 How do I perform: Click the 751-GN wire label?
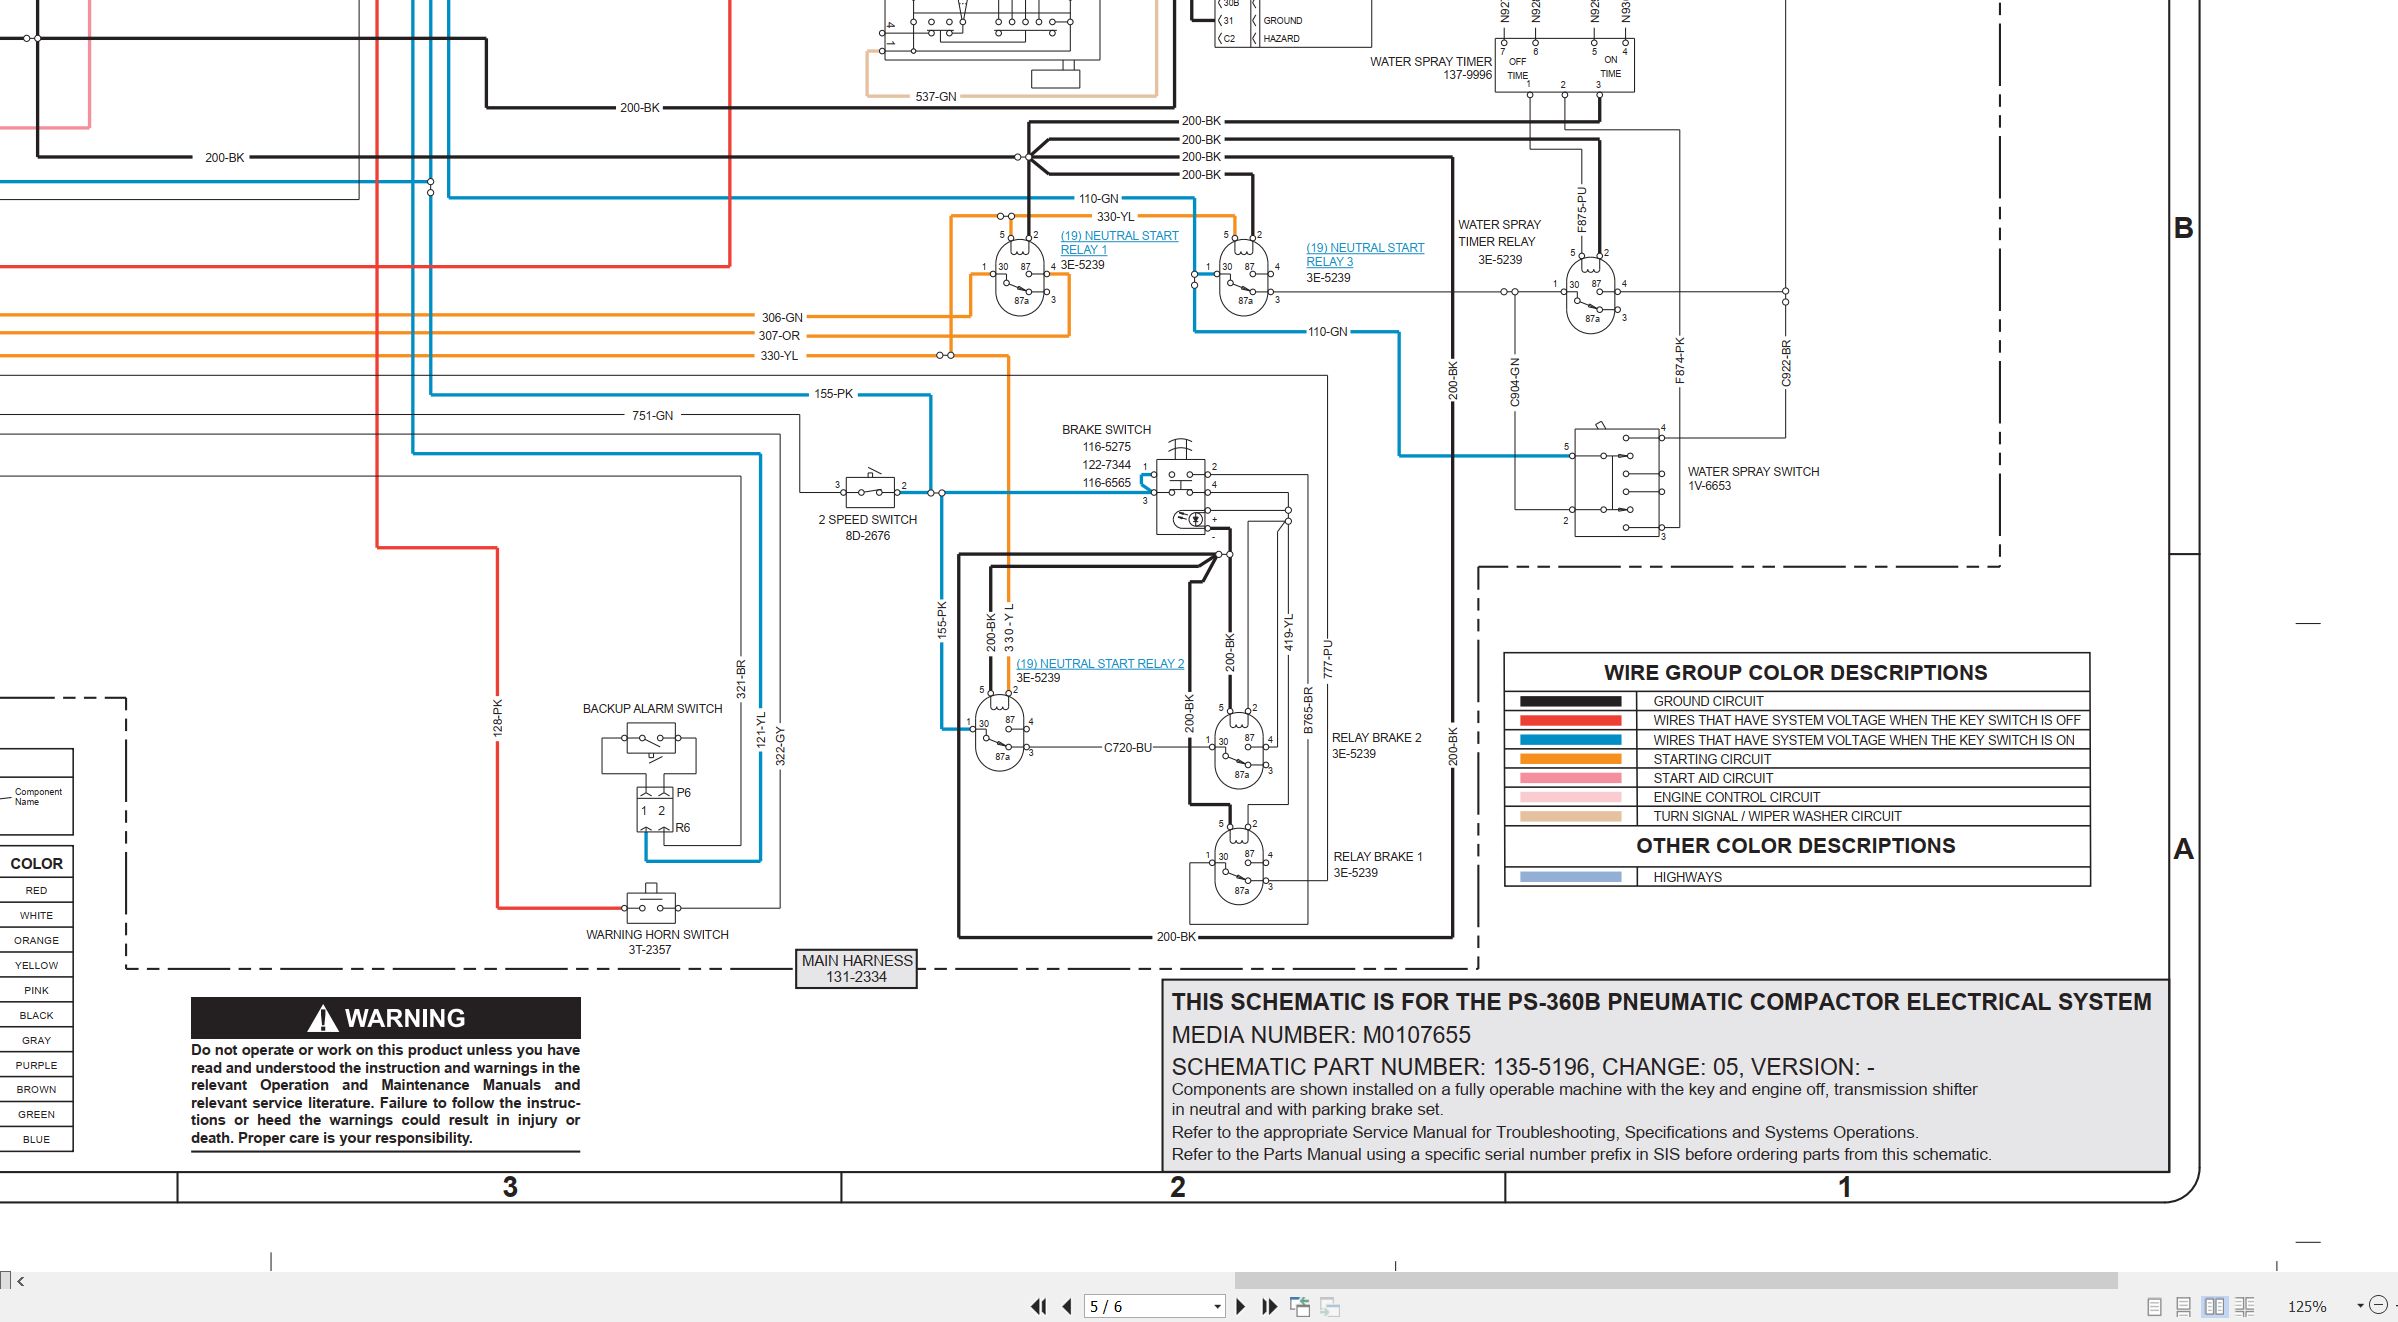pos(652,415)
